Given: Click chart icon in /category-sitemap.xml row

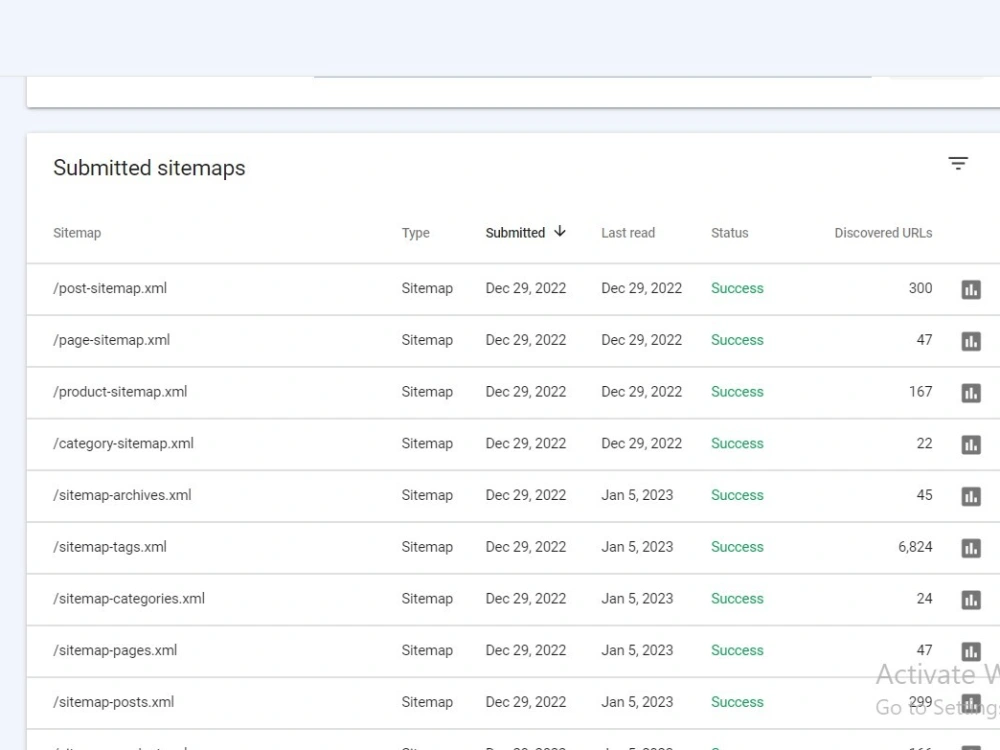Looking at the screenshot, I should [971, 445].
